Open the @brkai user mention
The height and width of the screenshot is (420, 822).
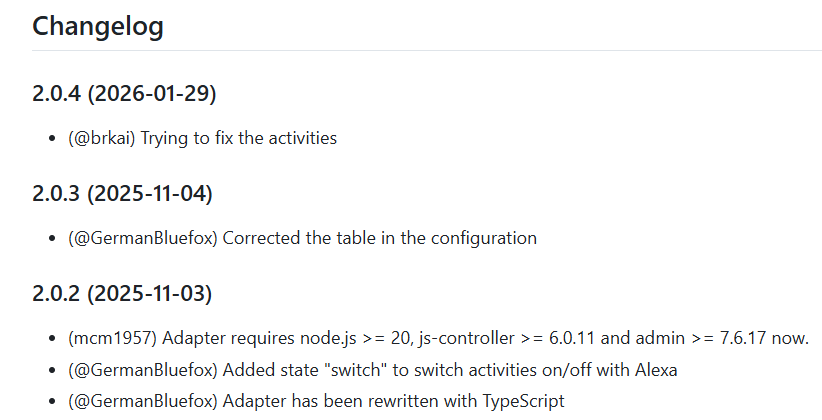tap(102, 138)
